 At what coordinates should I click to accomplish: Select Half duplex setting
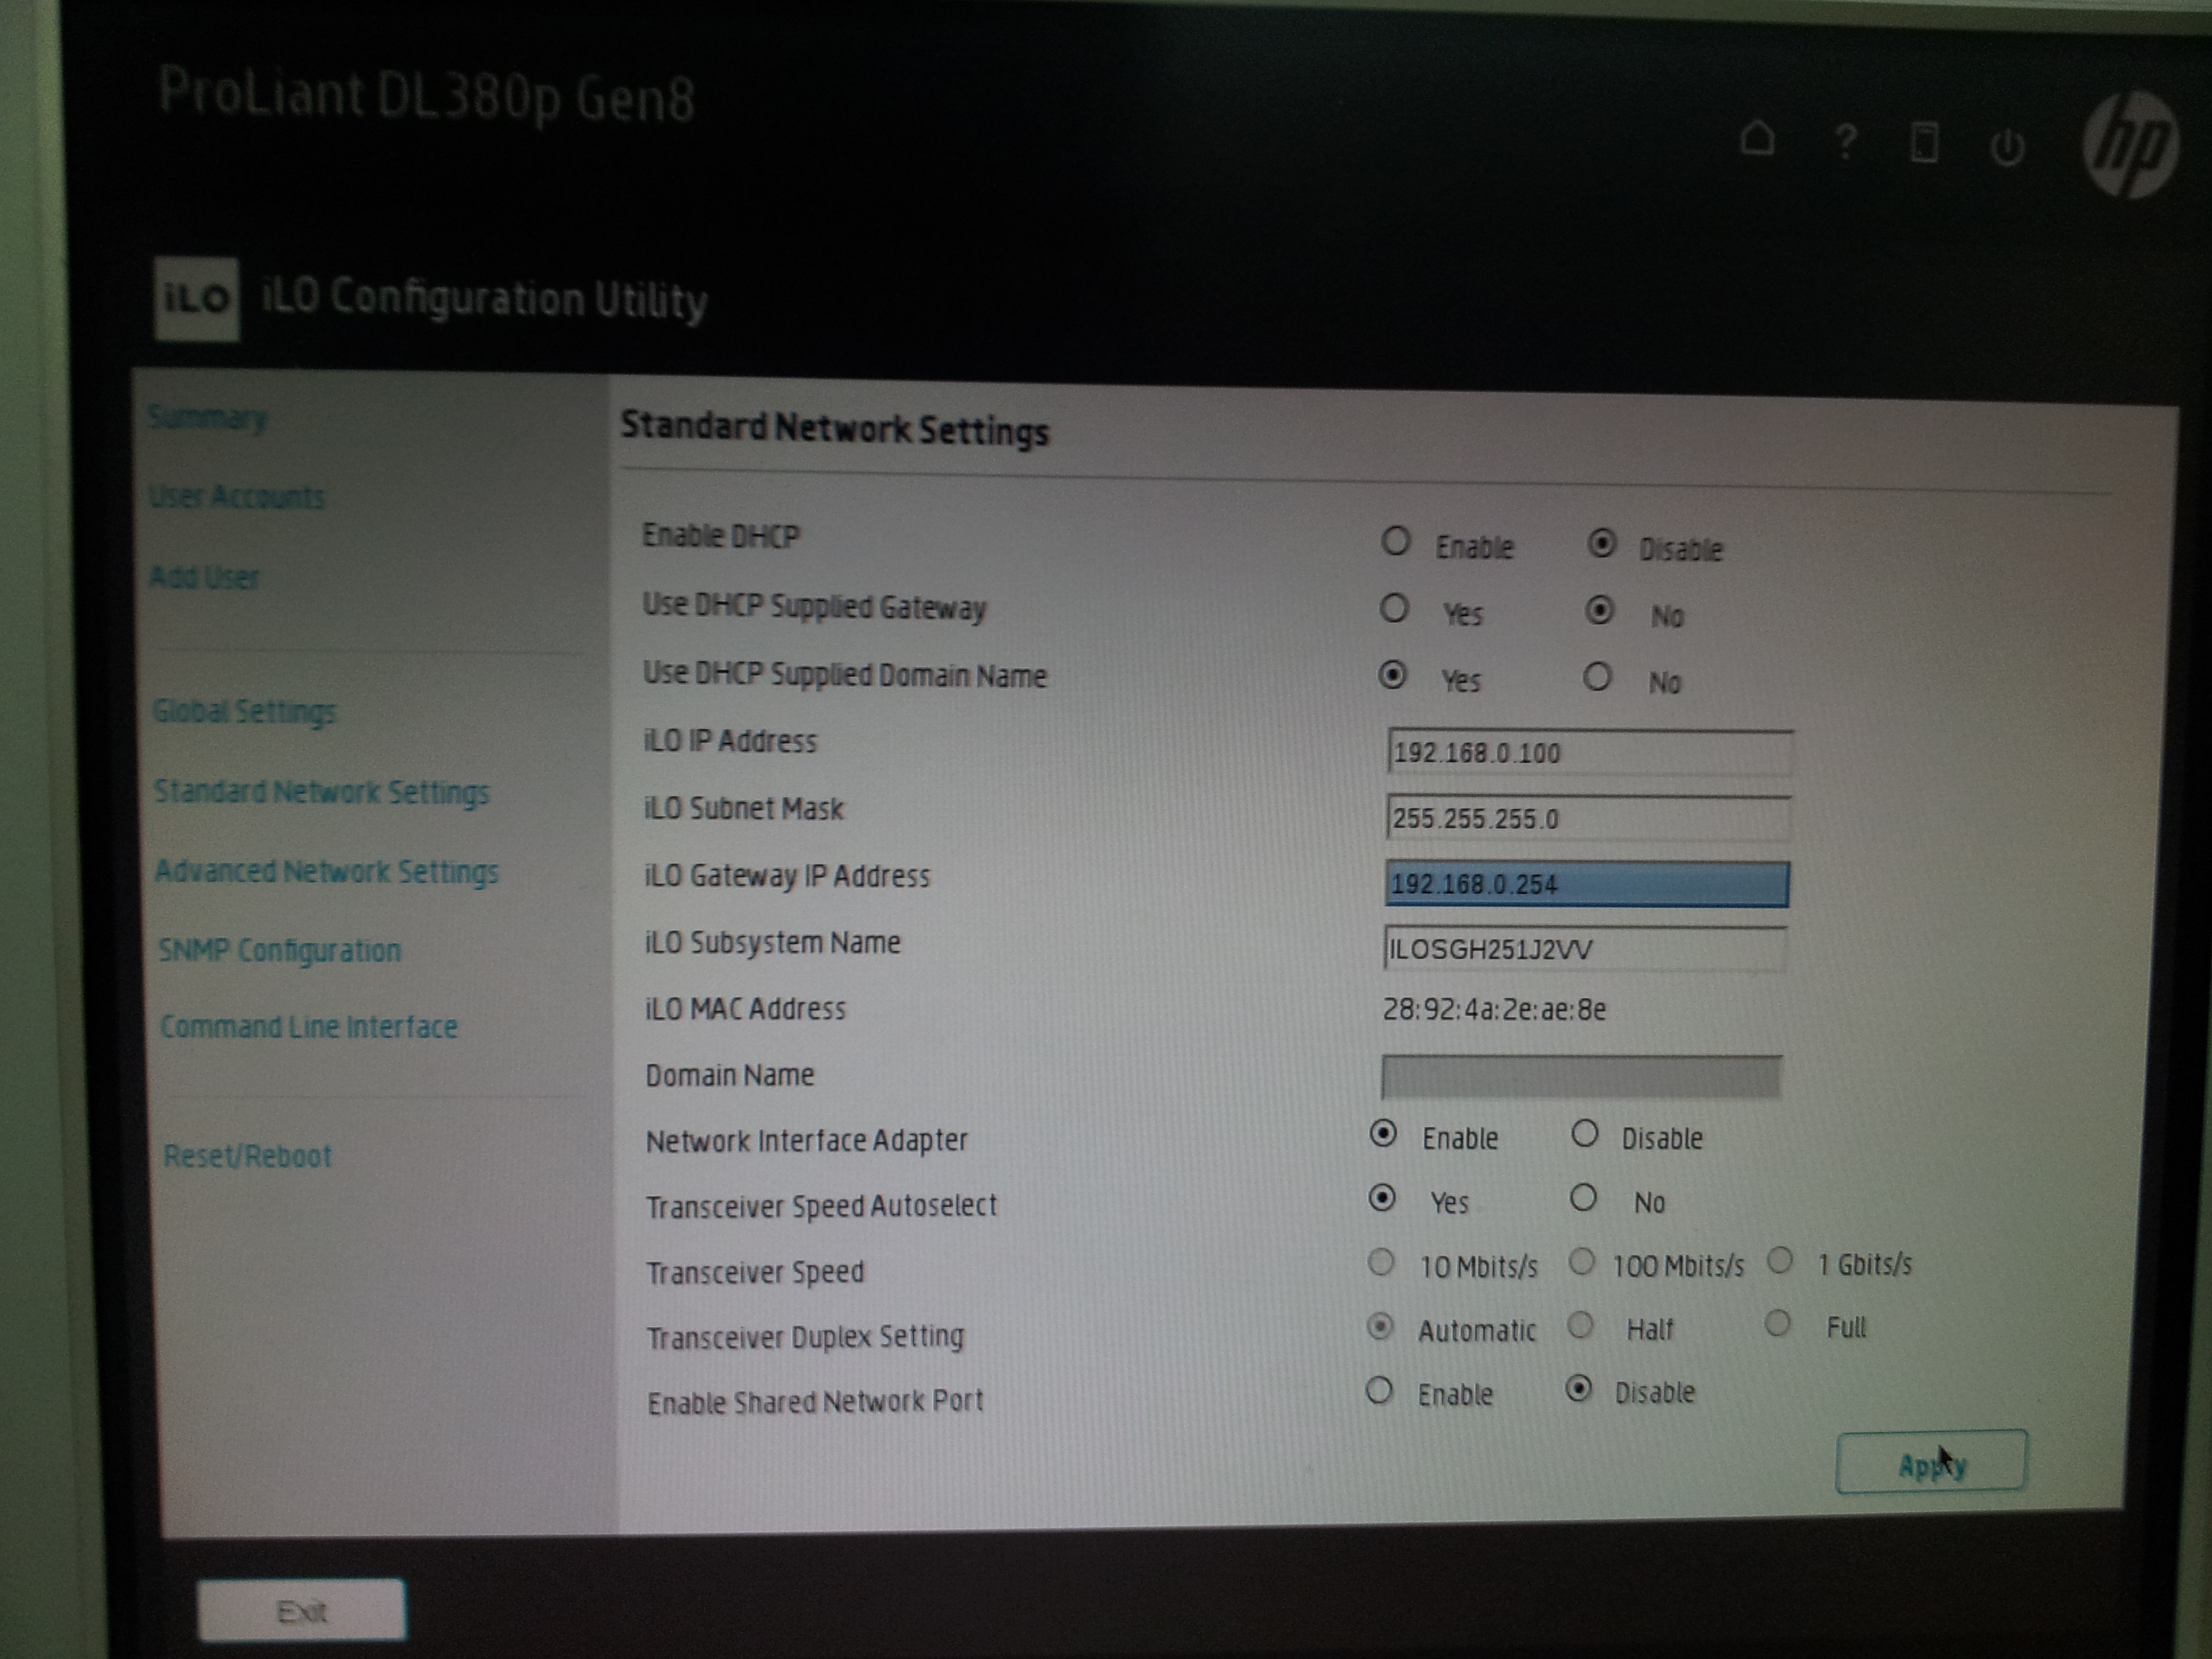pyautogui.click(x=1580, y=1325)
